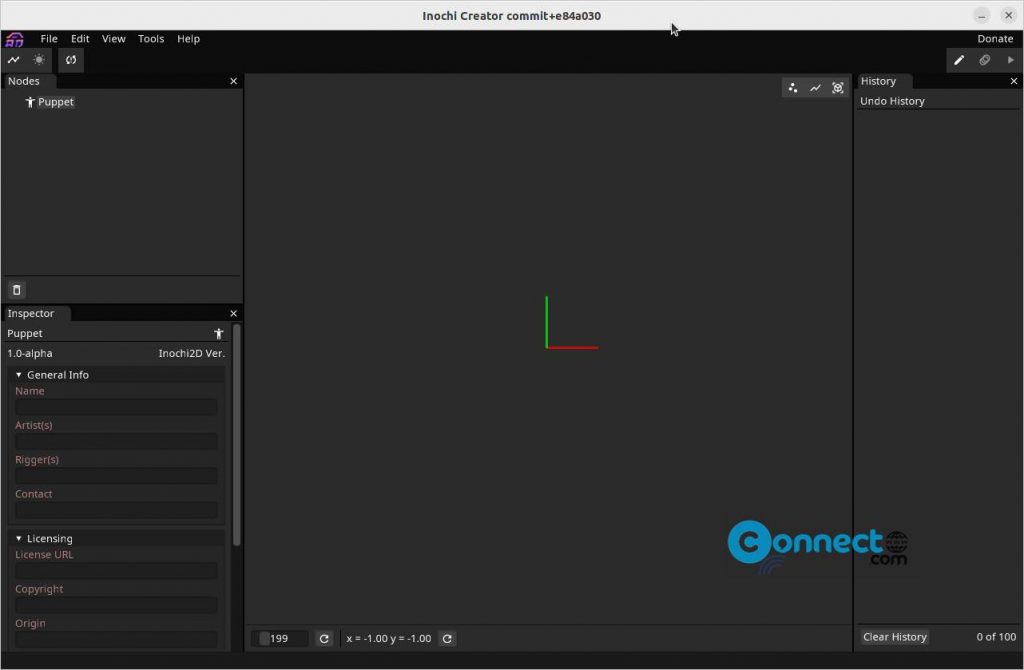Click the sun icon in the left toolbar
Image resolution: width=1024 pixels, height=670 pixels.
tap(38, 60)
